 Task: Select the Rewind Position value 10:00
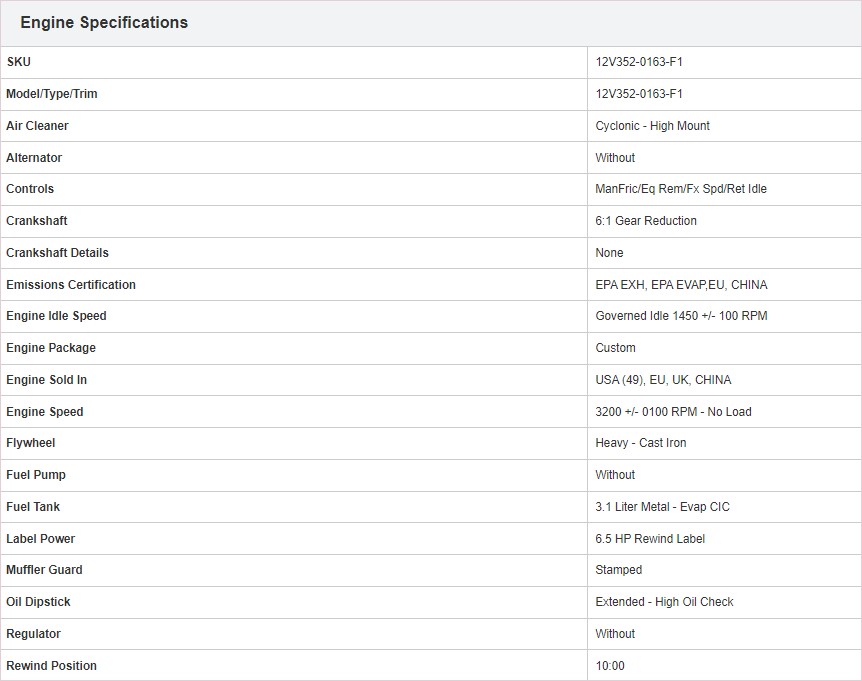(x=610, y=666)
